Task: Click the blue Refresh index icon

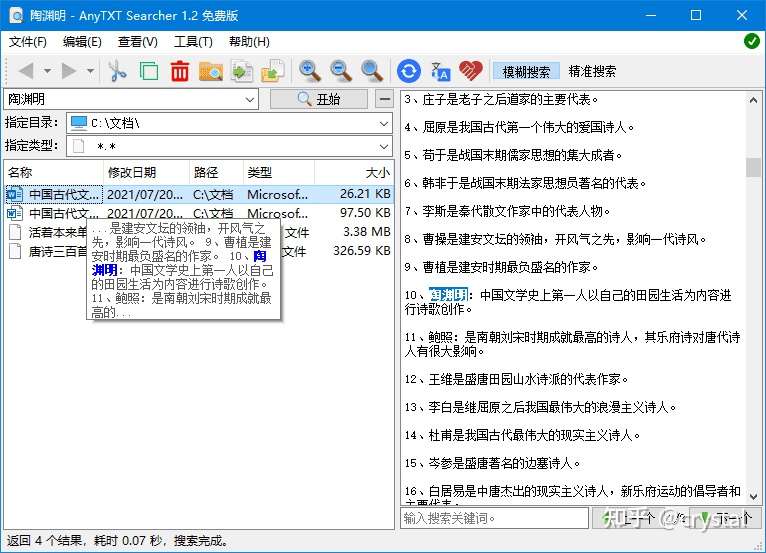Action: [409, 71]
